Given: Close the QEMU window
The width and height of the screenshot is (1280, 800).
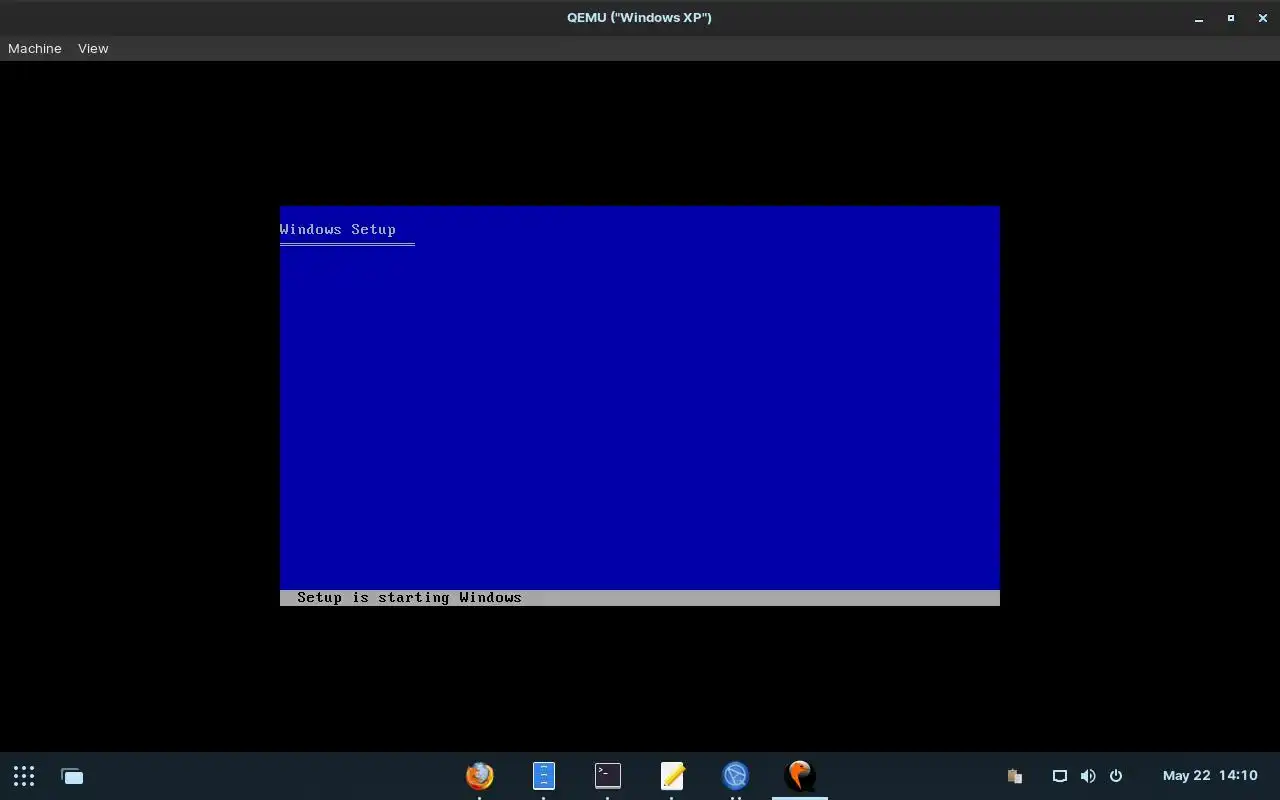Looking at the screenshot, I should [x=1263, y=18].
